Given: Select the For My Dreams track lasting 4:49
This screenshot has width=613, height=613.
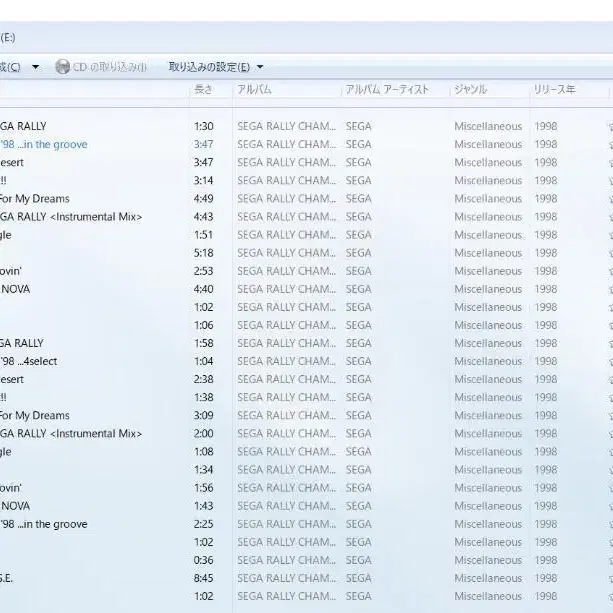Looking at the screenshot, I should pyautogui.click(x=34, y=199).
